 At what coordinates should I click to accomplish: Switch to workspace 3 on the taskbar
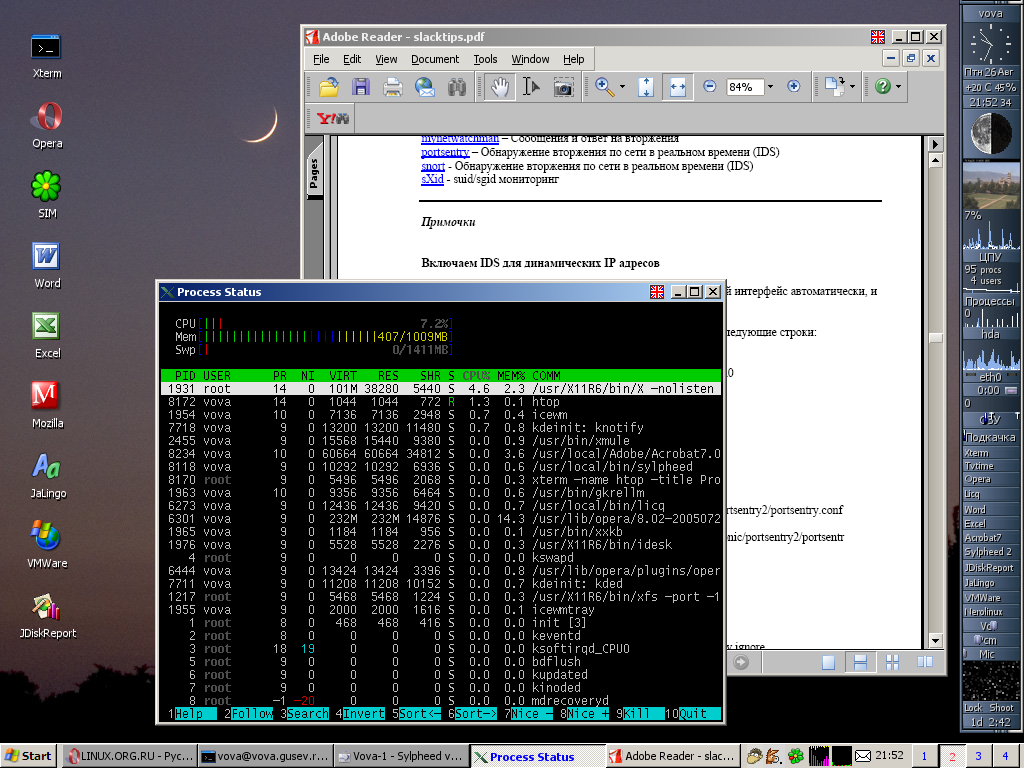(x=978, y=756)
